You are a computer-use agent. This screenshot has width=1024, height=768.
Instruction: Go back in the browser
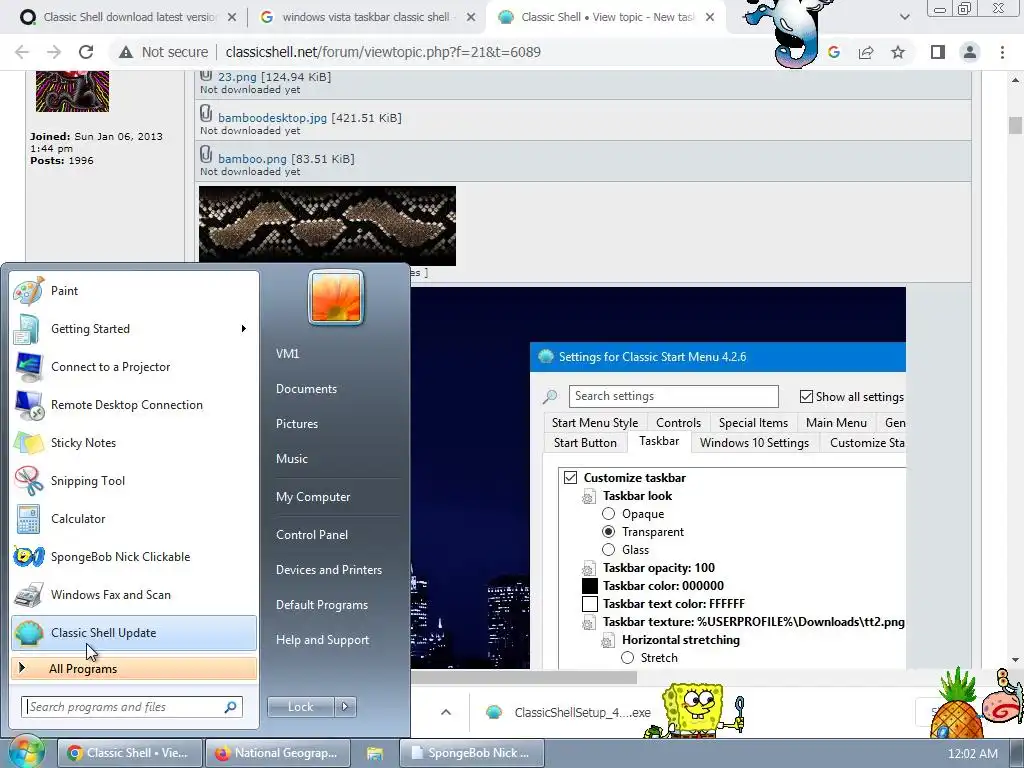click(22, 52)
